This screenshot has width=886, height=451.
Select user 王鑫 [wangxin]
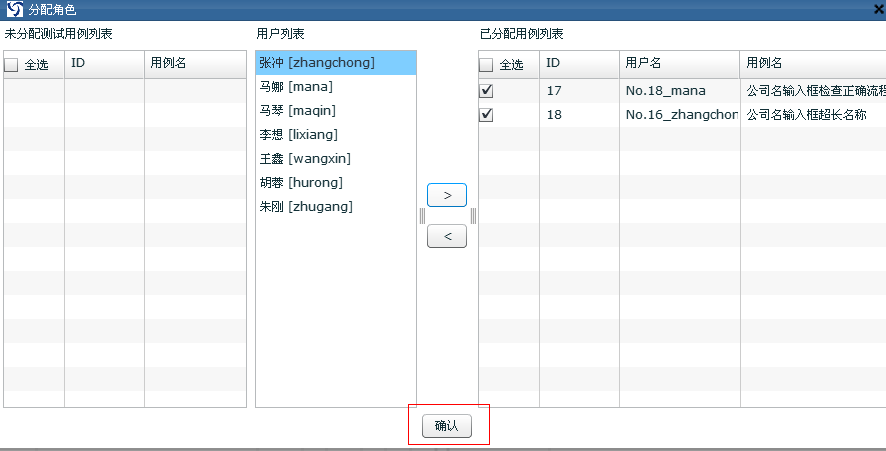[x=304, y=159]
